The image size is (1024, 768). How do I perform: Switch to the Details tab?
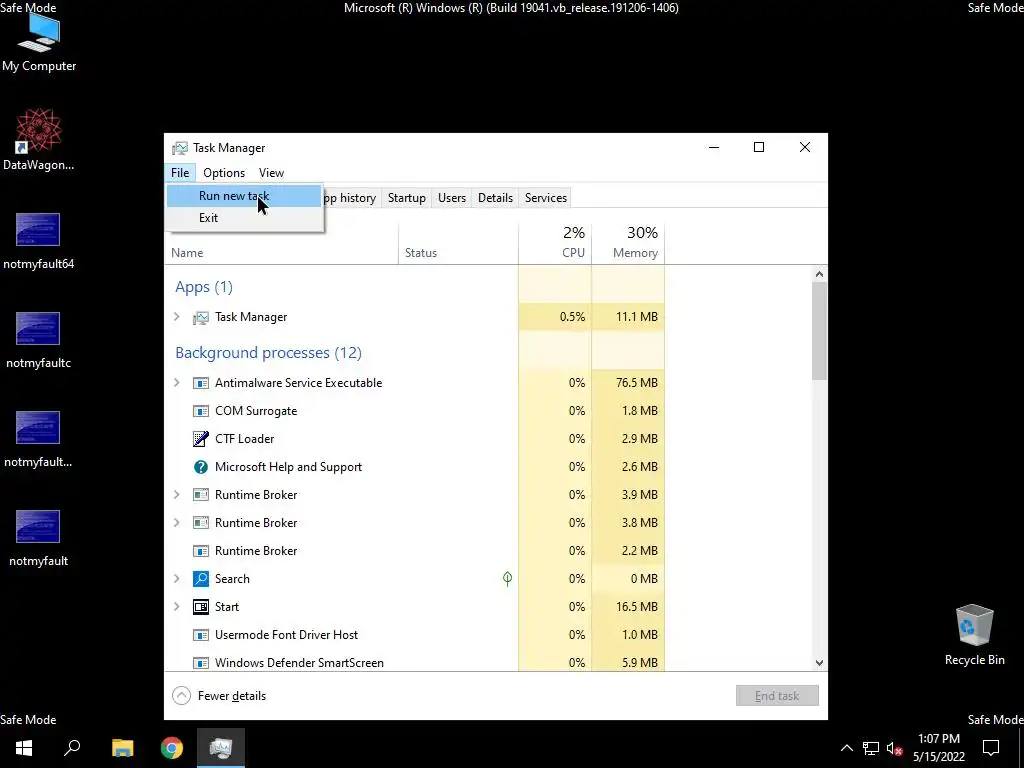click(495, 198)
